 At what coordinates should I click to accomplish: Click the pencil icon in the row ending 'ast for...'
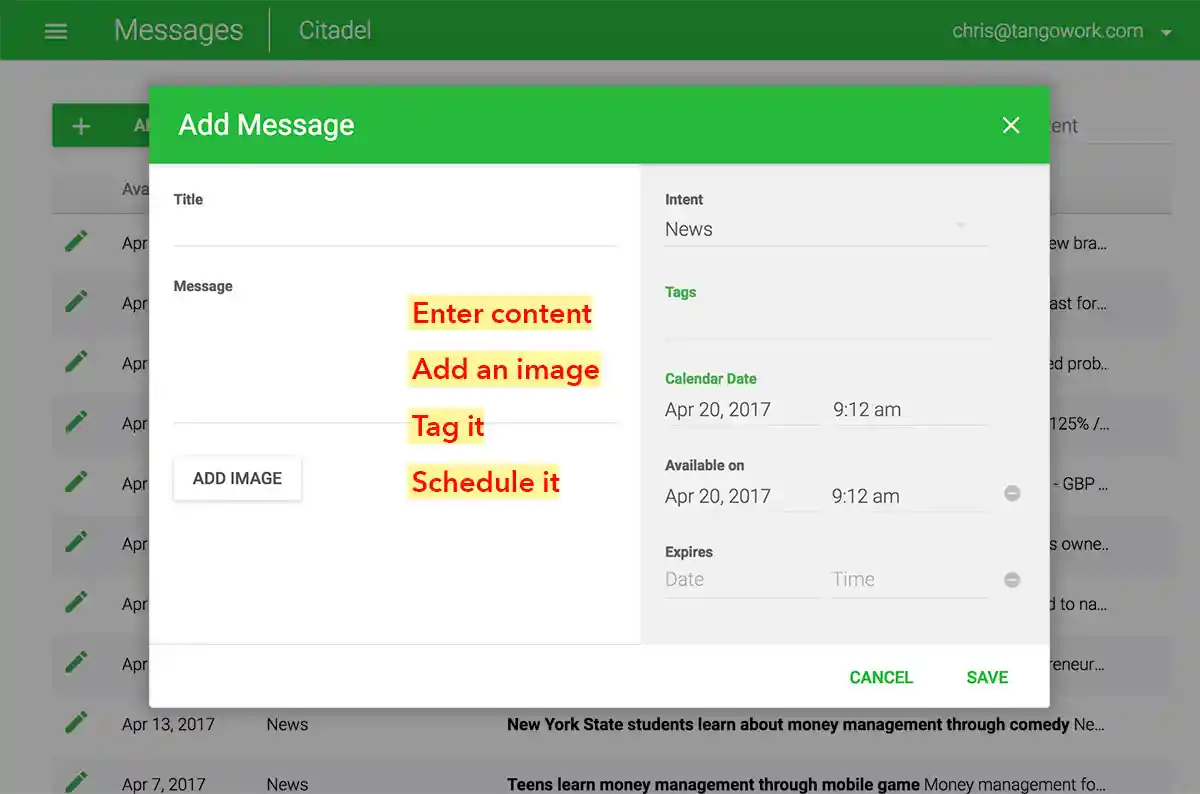[x=76, y=301]
